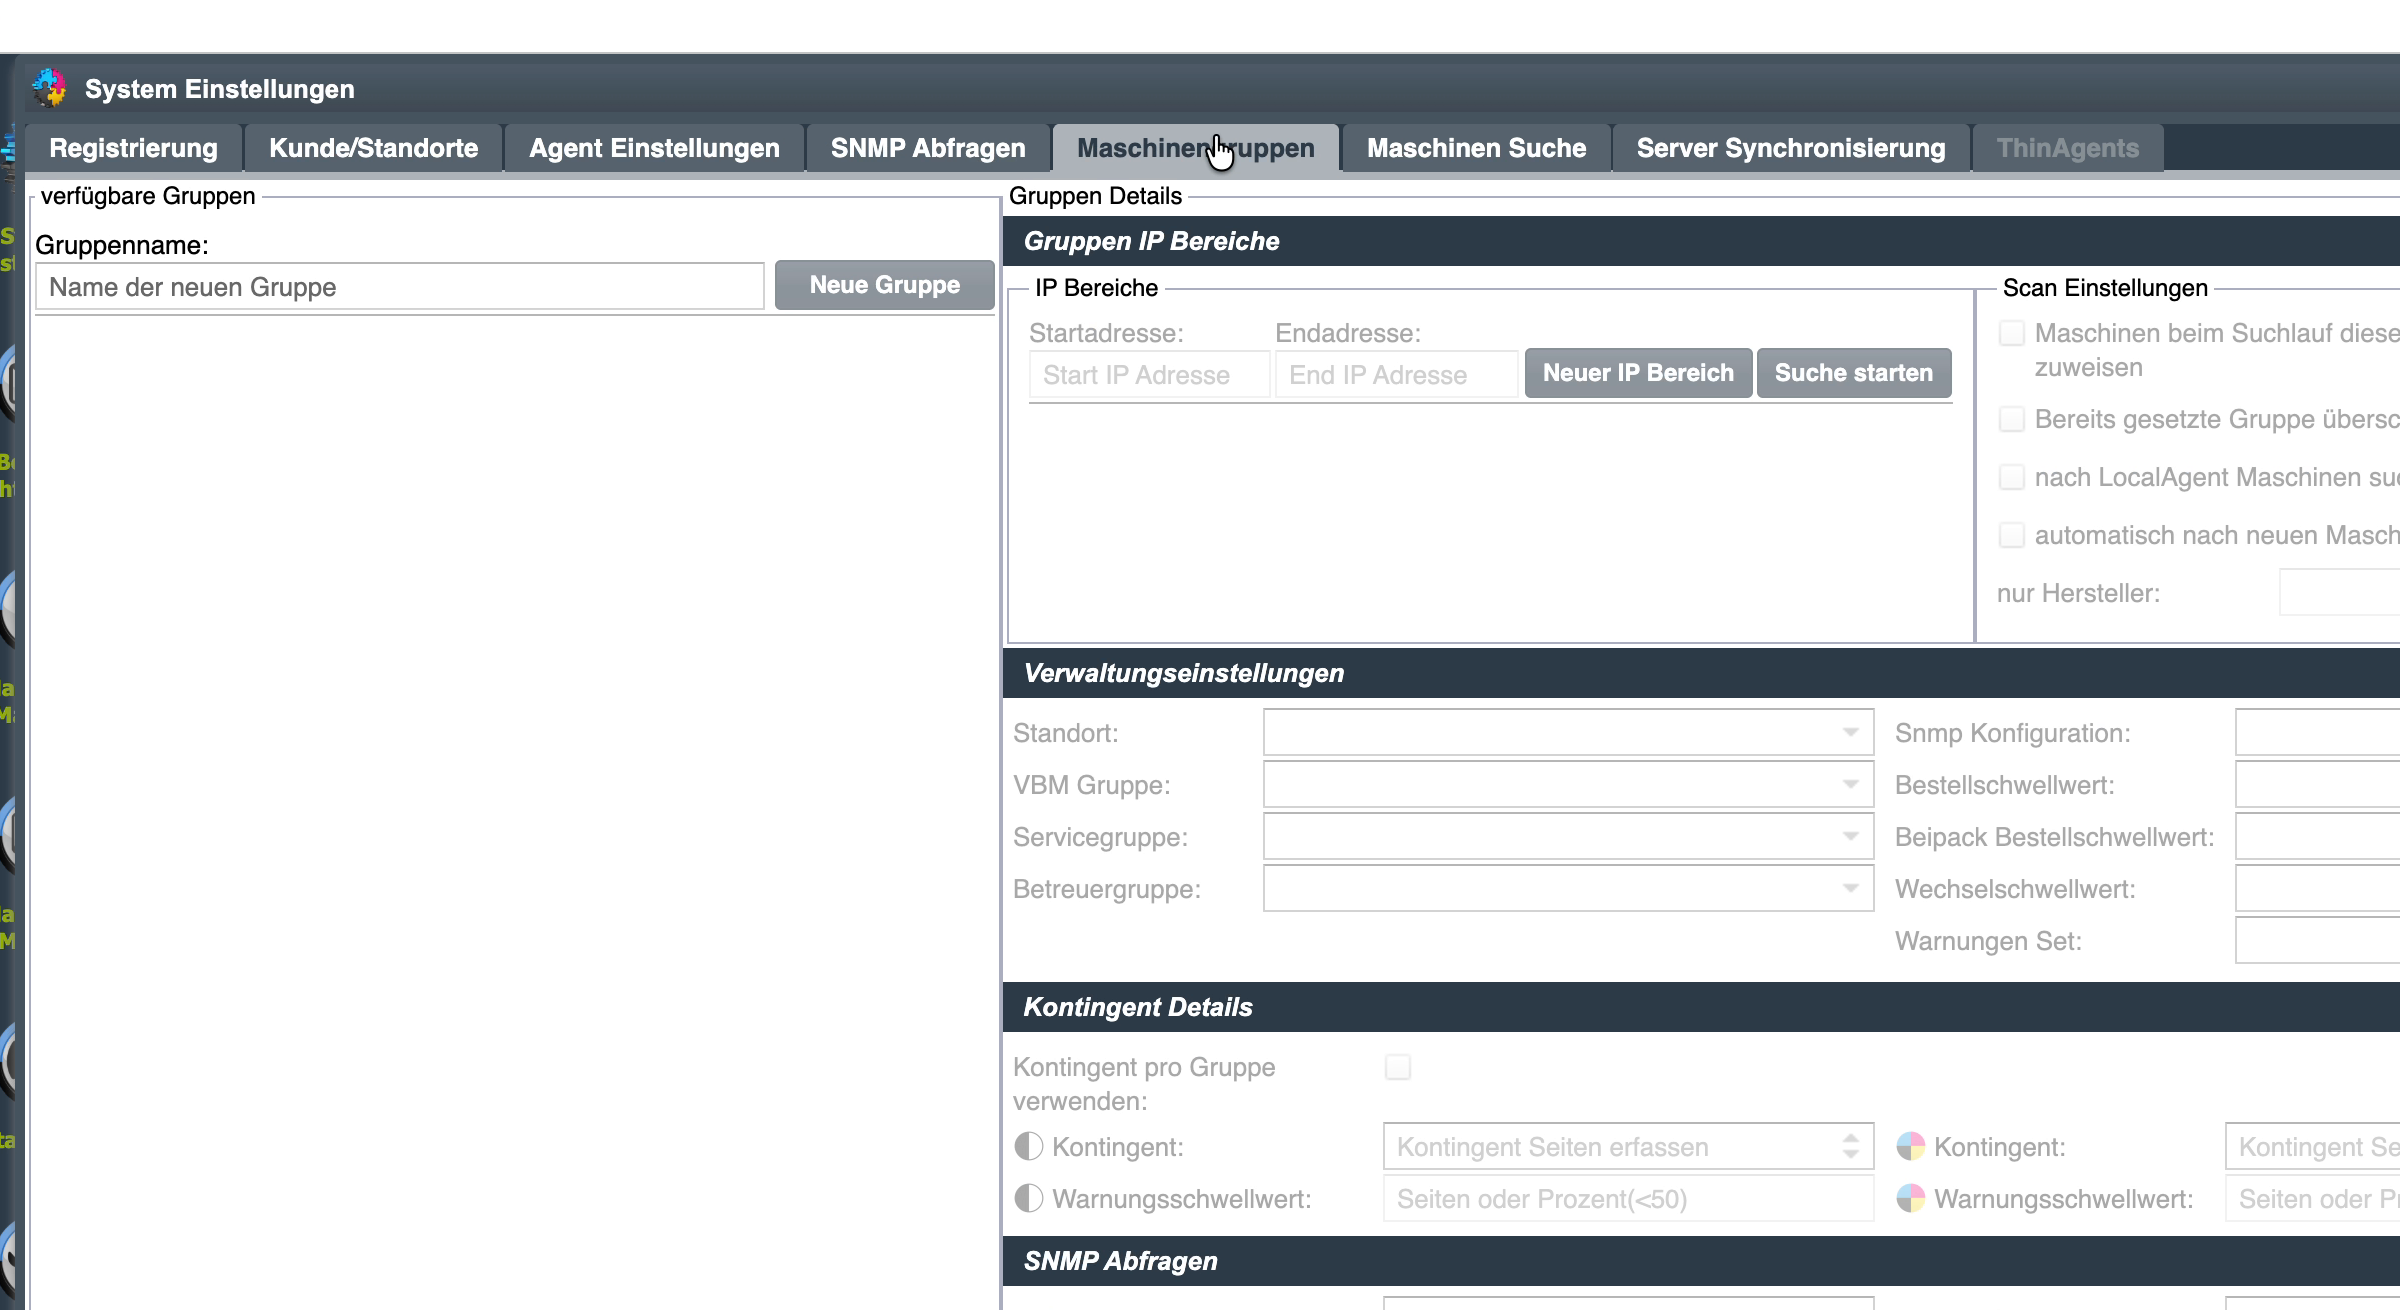The width and height of the screenshot is (2400, 1310).
Task: Click the monochrome Kontingent half-circle icon
Action: [1028, 1146]
